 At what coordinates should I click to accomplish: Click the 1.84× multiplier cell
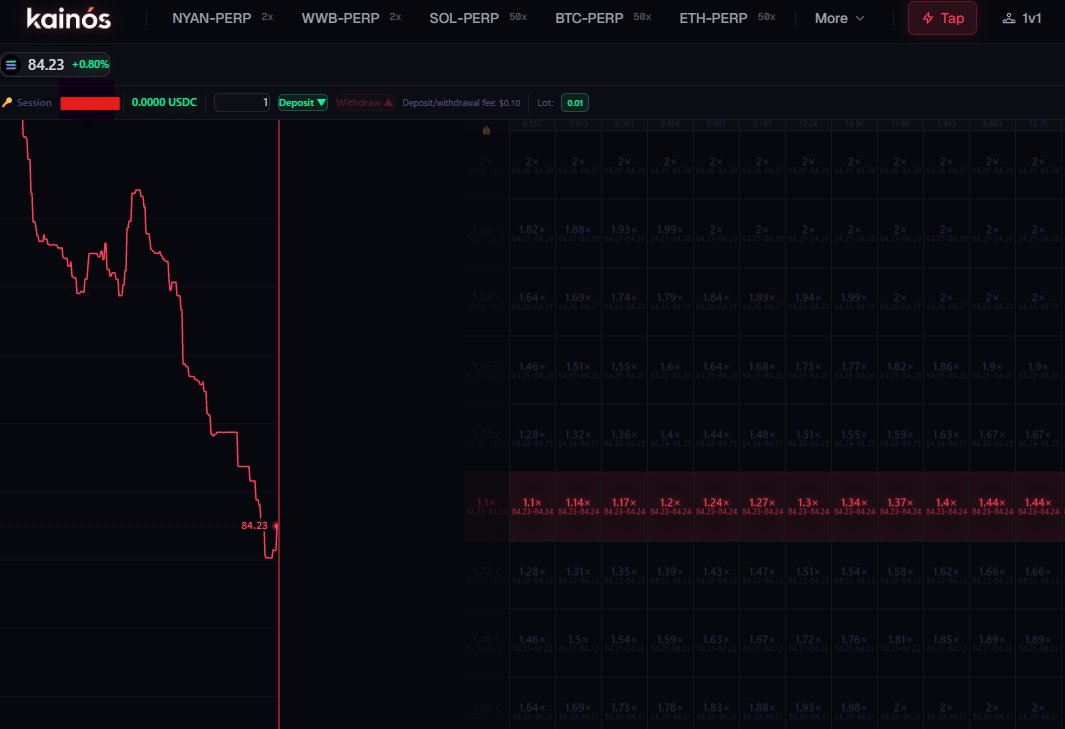(717, 301)
